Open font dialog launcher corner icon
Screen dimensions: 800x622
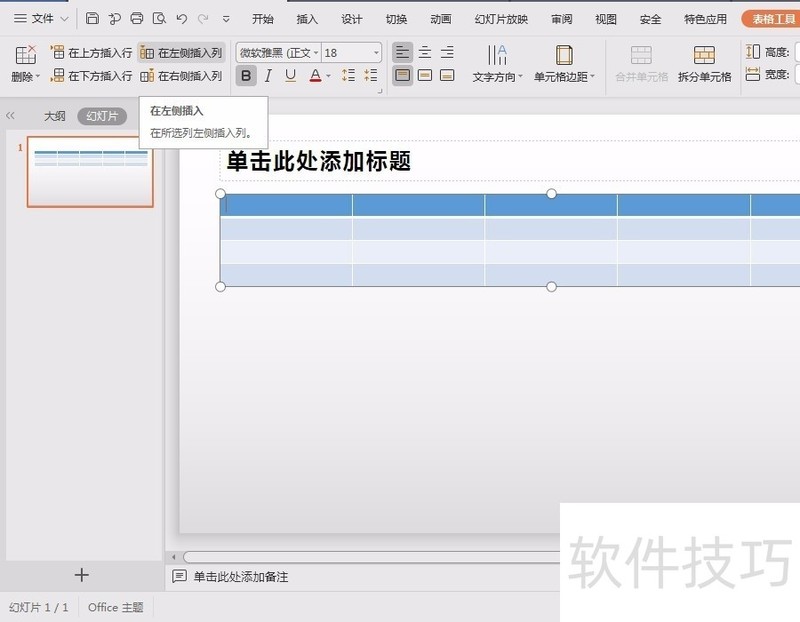coord(380,91)
